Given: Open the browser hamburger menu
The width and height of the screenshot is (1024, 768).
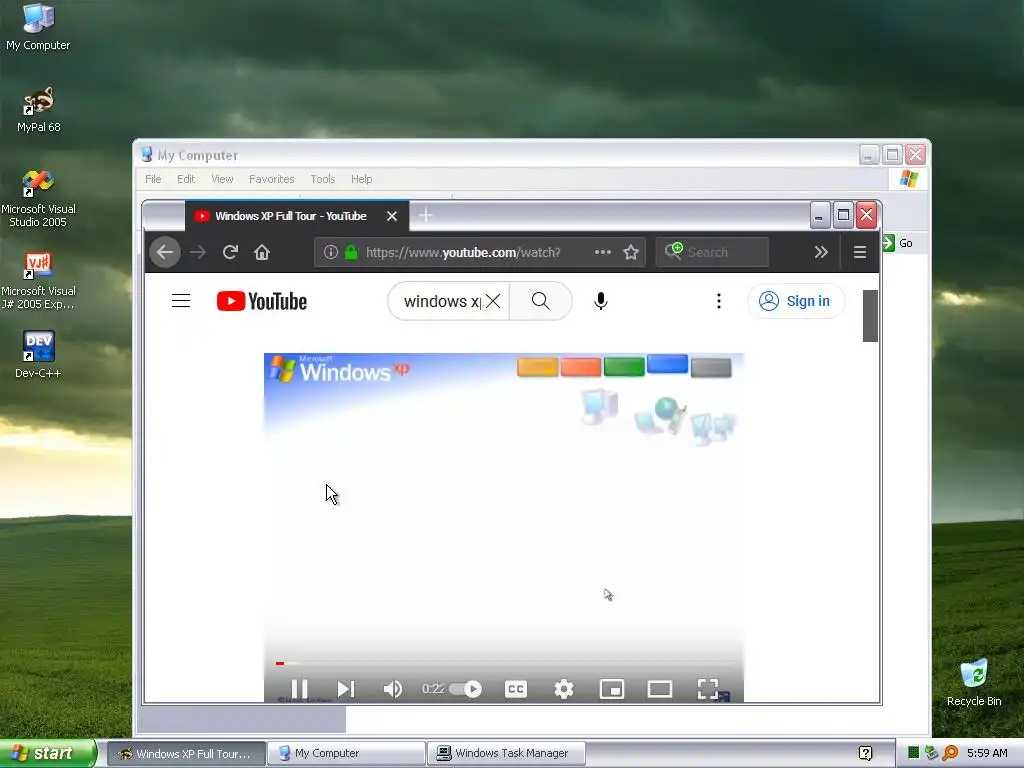Looking at the screenshot, I should [860, 252].
